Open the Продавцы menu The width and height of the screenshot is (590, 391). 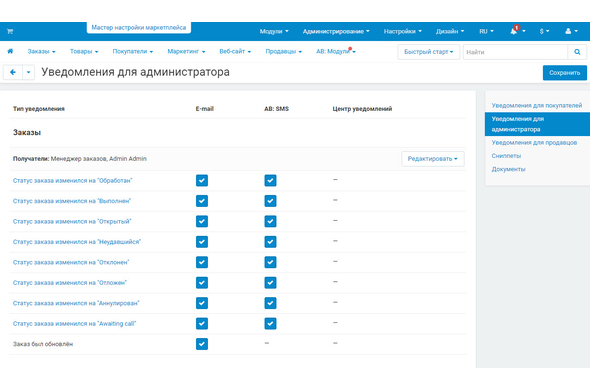(283, 52)
